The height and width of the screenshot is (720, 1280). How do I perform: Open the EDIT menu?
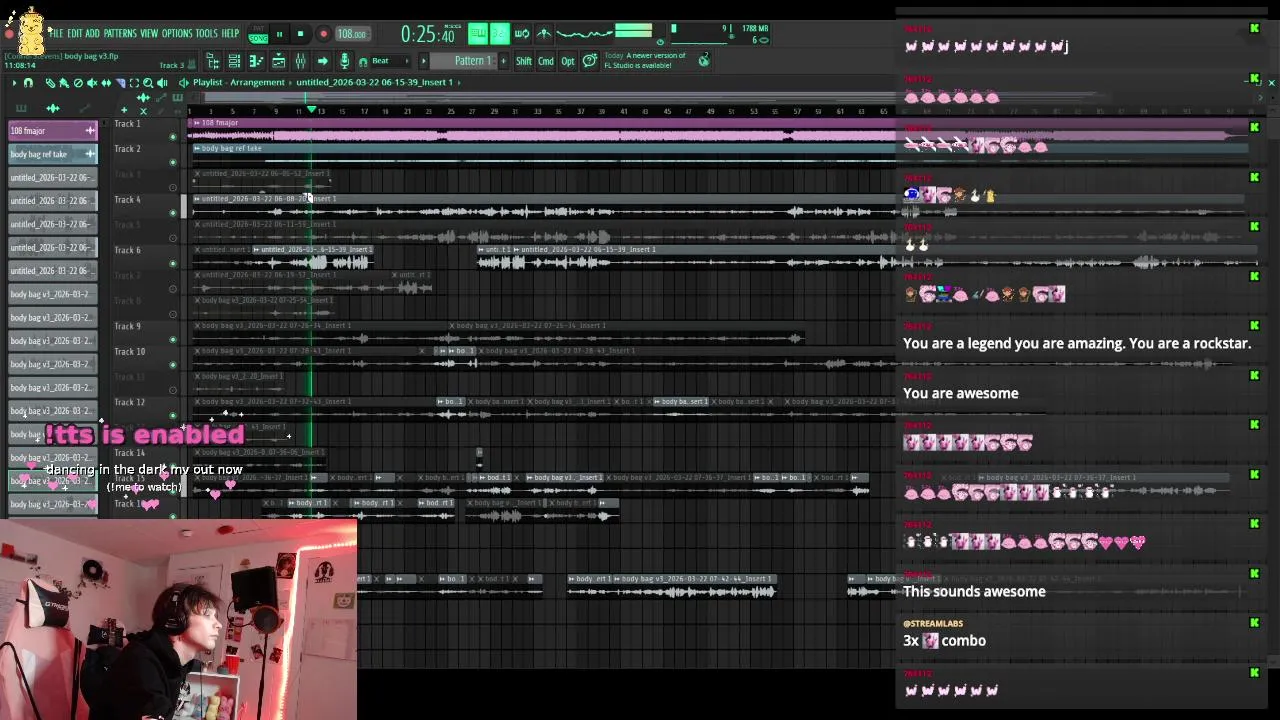pyautogui.click(x=75, y=33)
